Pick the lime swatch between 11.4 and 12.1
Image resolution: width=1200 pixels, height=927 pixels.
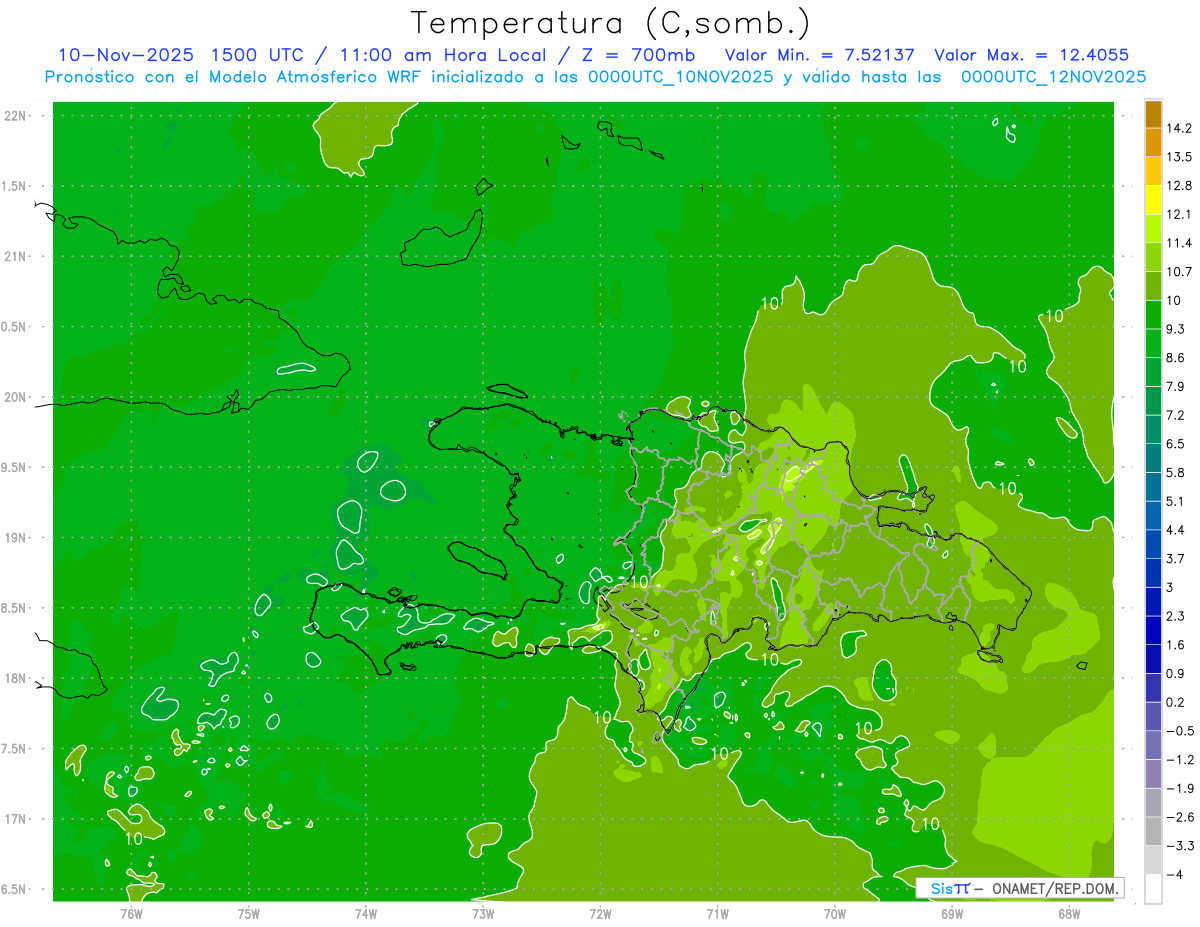click(1153, 229)
